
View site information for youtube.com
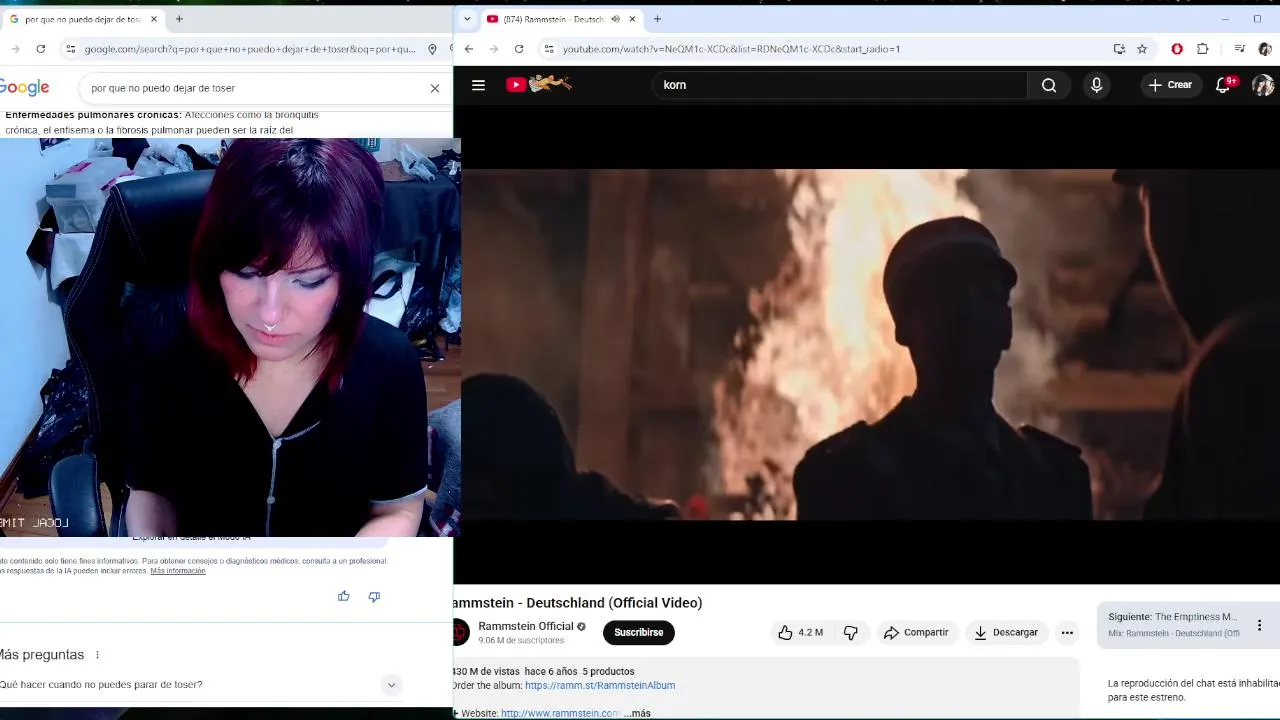548,49
